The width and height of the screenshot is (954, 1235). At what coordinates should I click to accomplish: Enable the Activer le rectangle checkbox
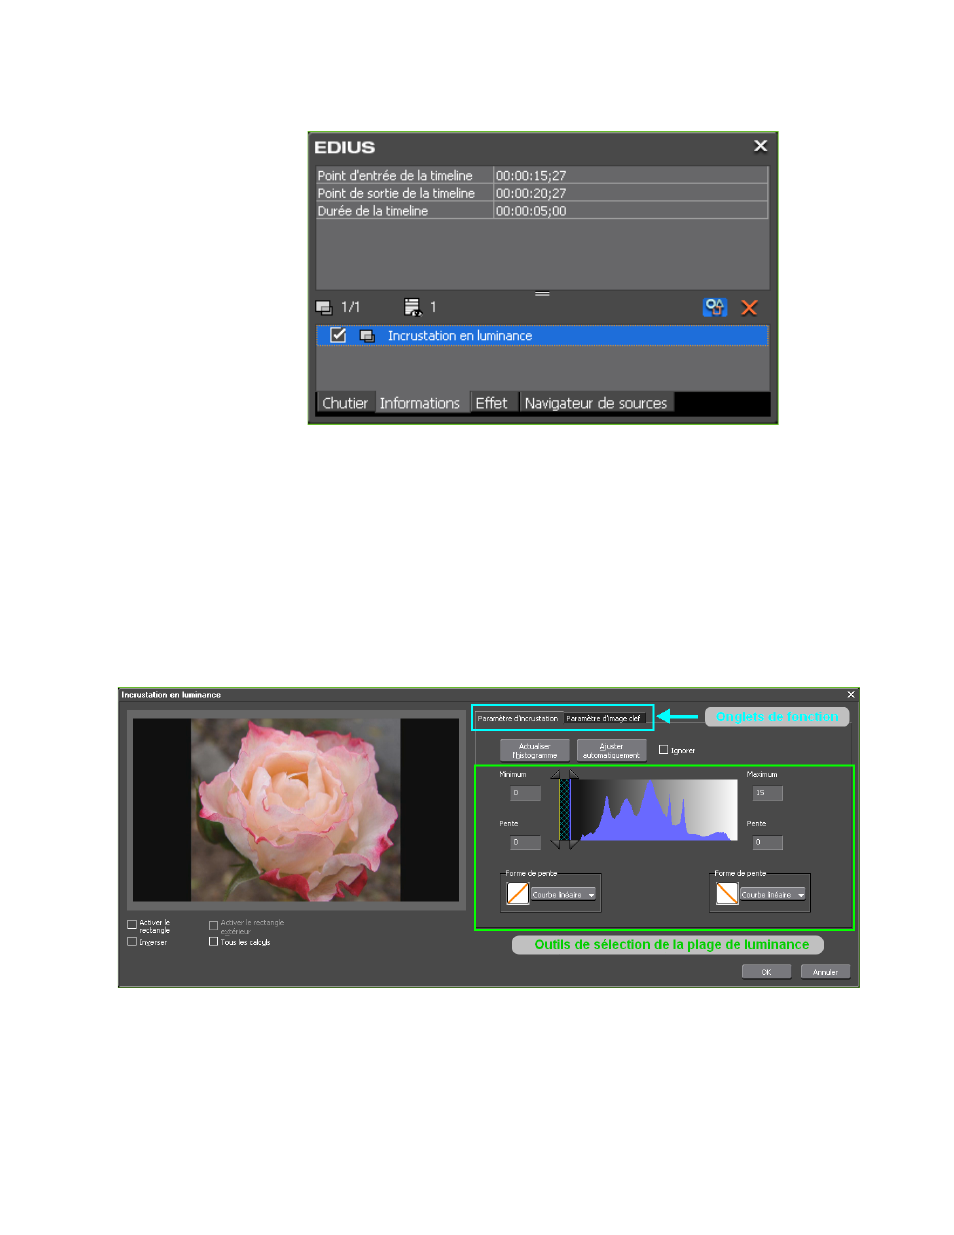(132, 924)
